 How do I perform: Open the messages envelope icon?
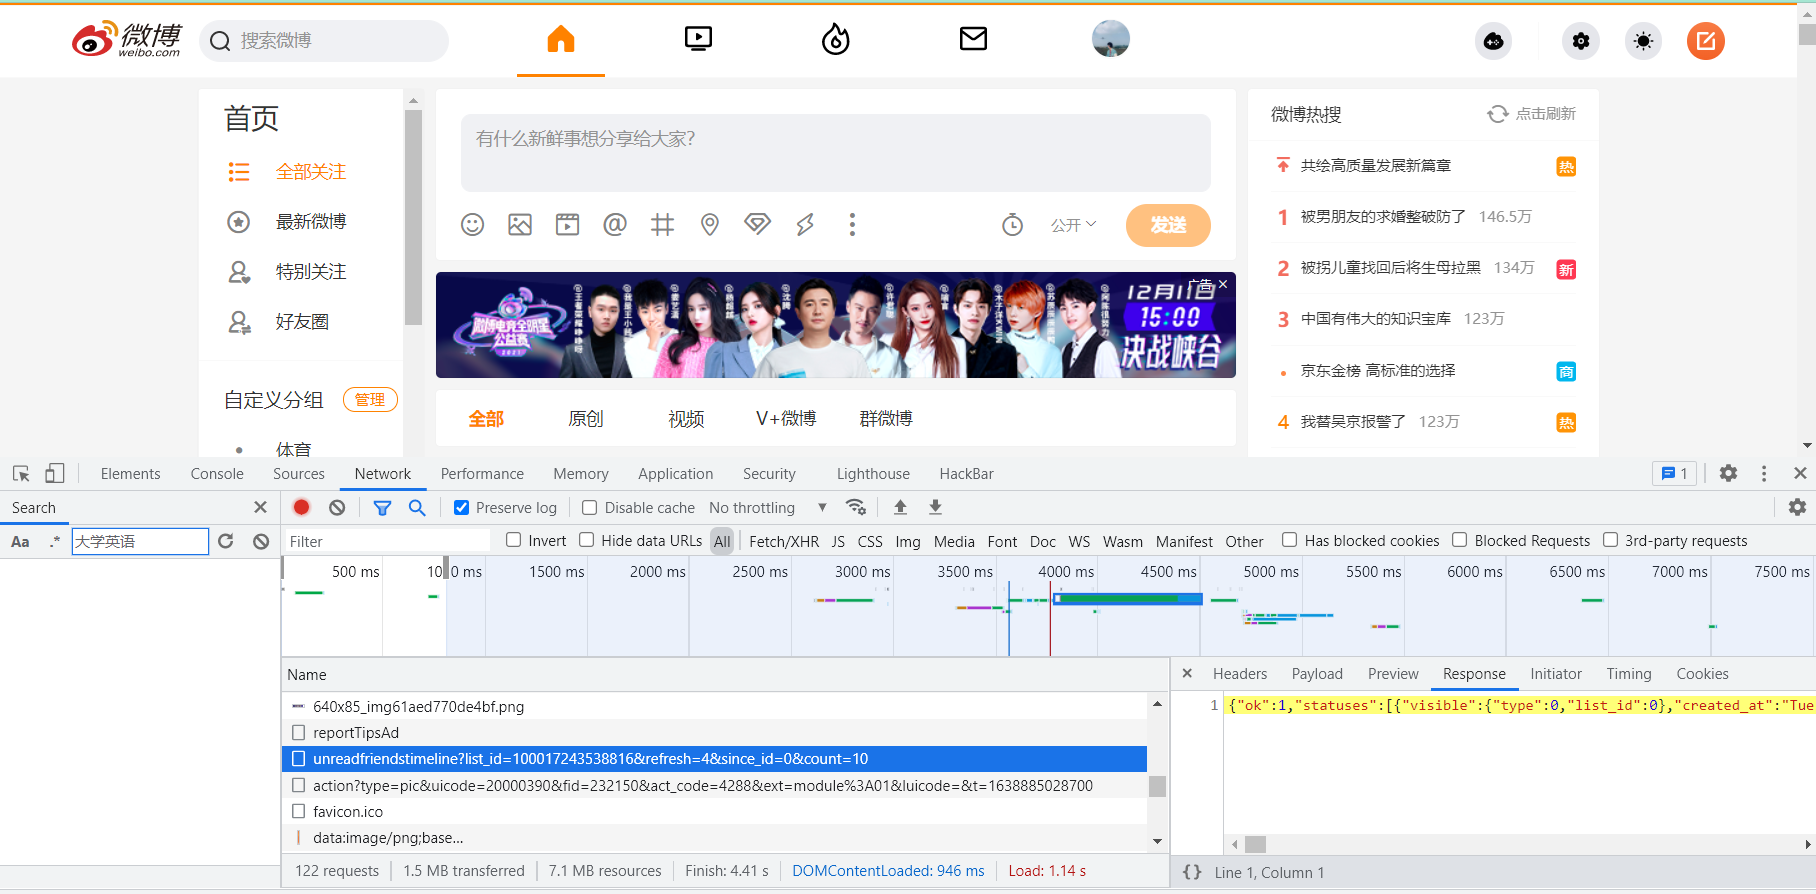tap(973, 39)
